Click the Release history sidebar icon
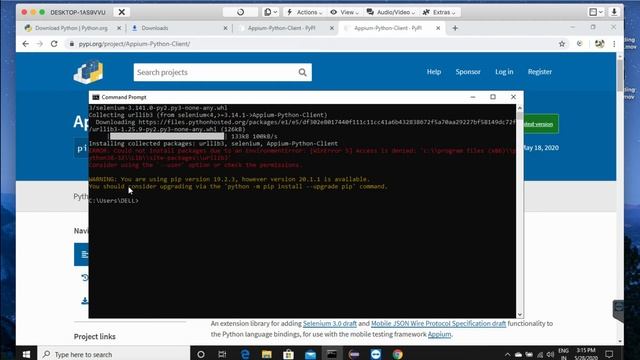 pyautogui.click(x=84, y=278)
